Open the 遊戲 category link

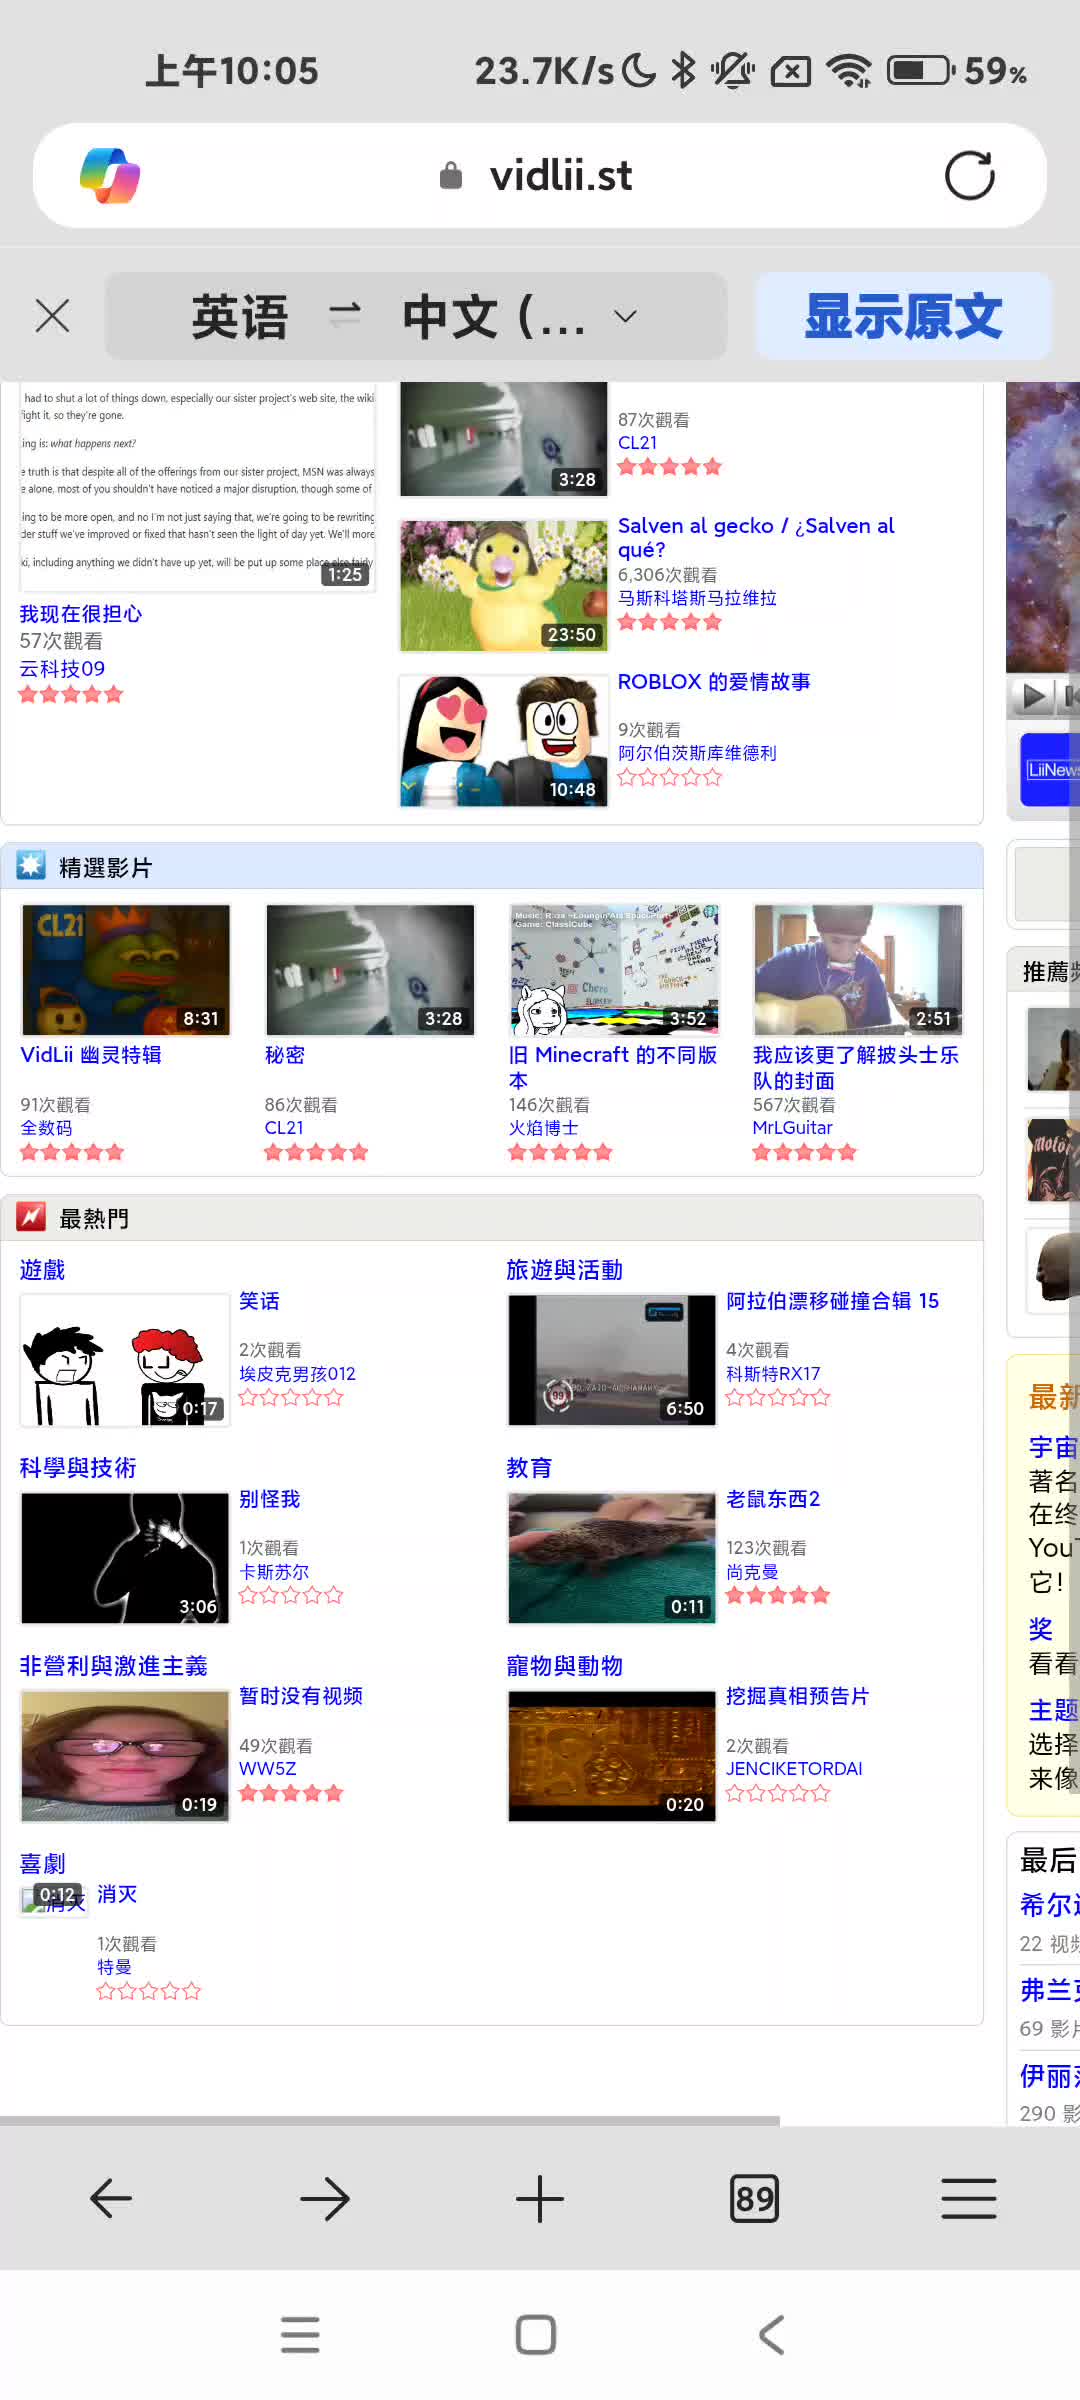coord(42,1270)
